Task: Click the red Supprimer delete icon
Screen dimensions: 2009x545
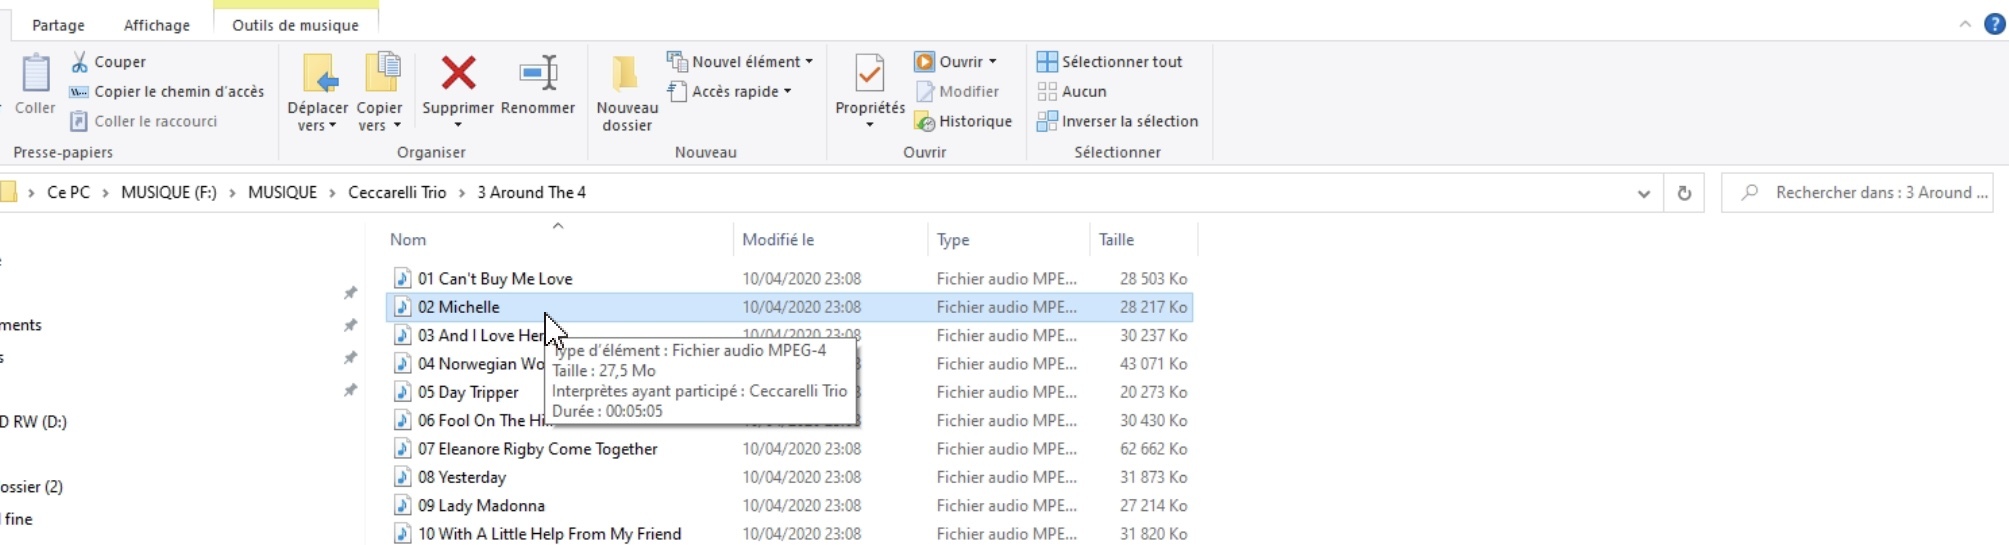Action: point(458,73)
